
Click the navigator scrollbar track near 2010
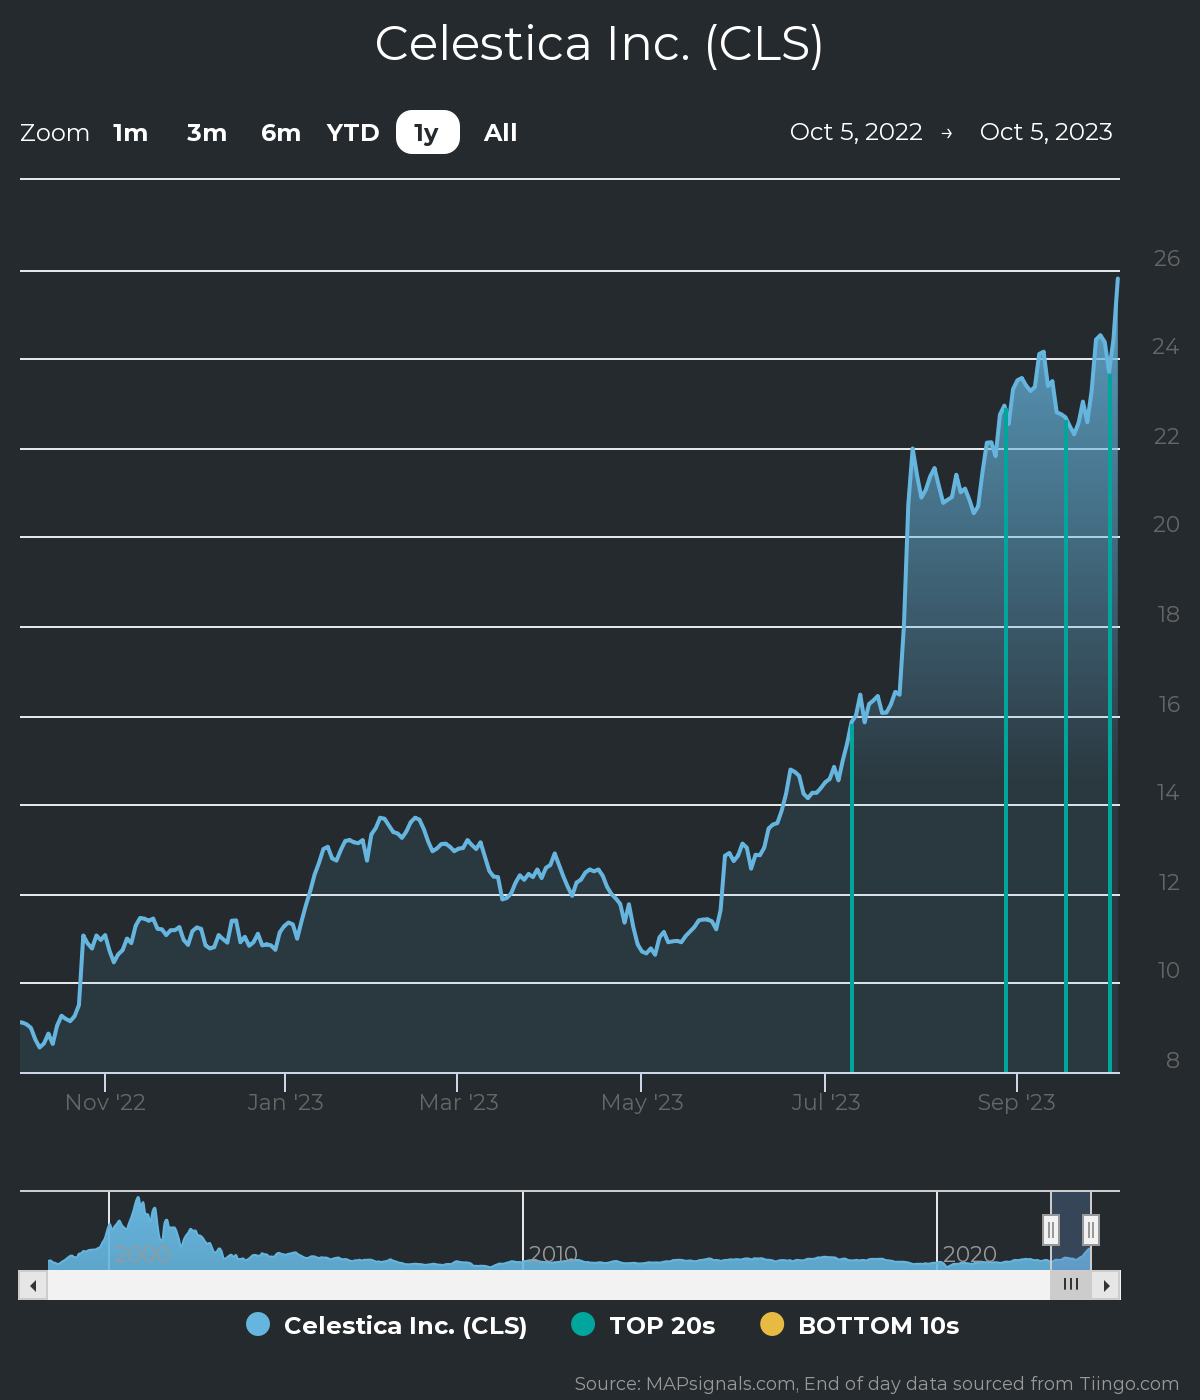(x=548, y=1285)
